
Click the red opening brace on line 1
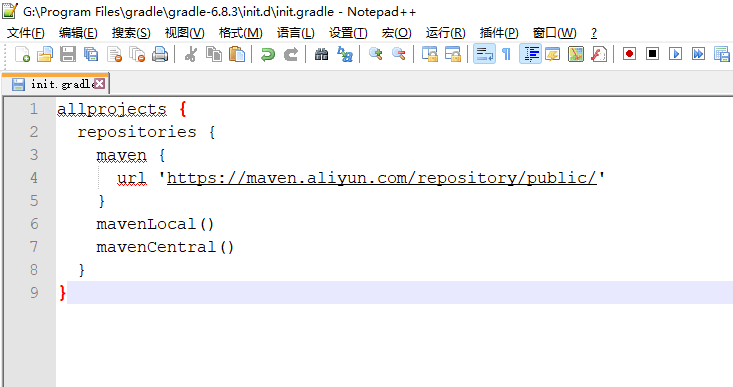tap(183, 109)
